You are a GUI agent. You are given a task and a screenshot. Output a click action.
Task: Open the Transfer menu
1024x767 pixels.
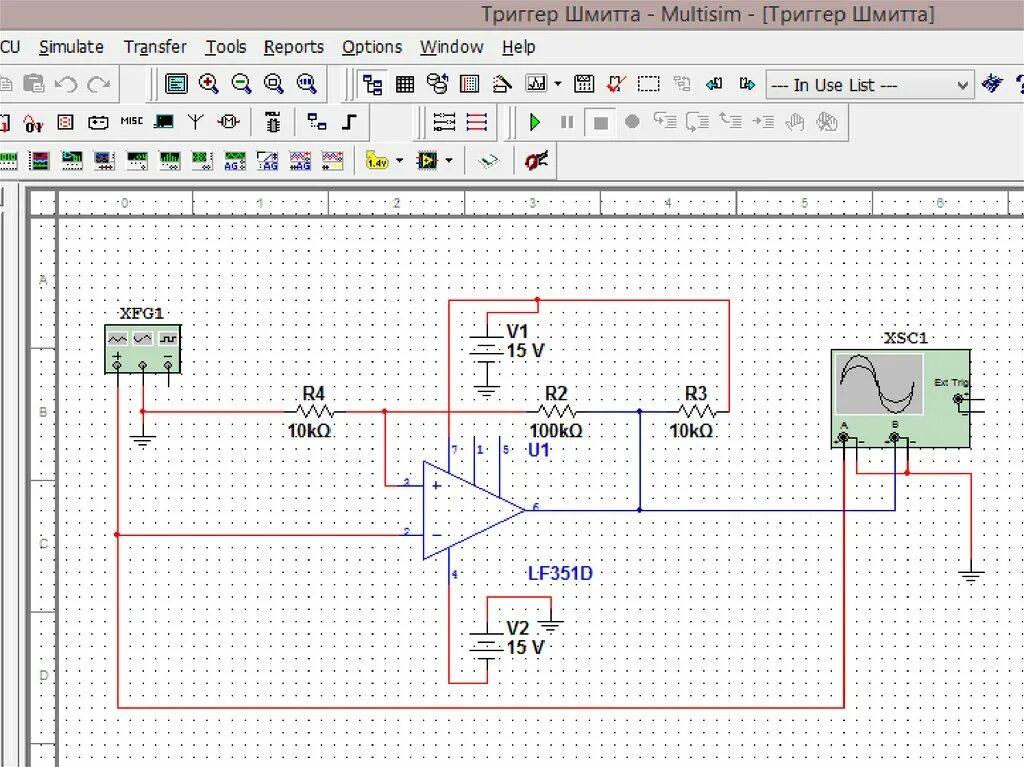click(x=155, y=47)
